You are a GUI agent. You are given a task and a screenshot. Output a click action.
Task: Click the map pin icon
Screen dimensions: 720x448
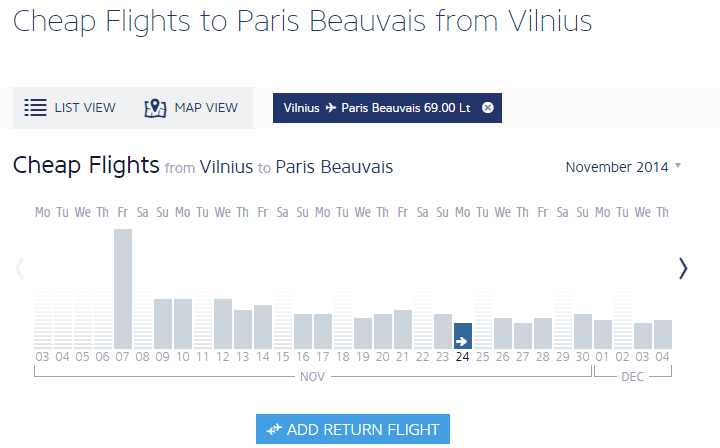pos(155,108)
